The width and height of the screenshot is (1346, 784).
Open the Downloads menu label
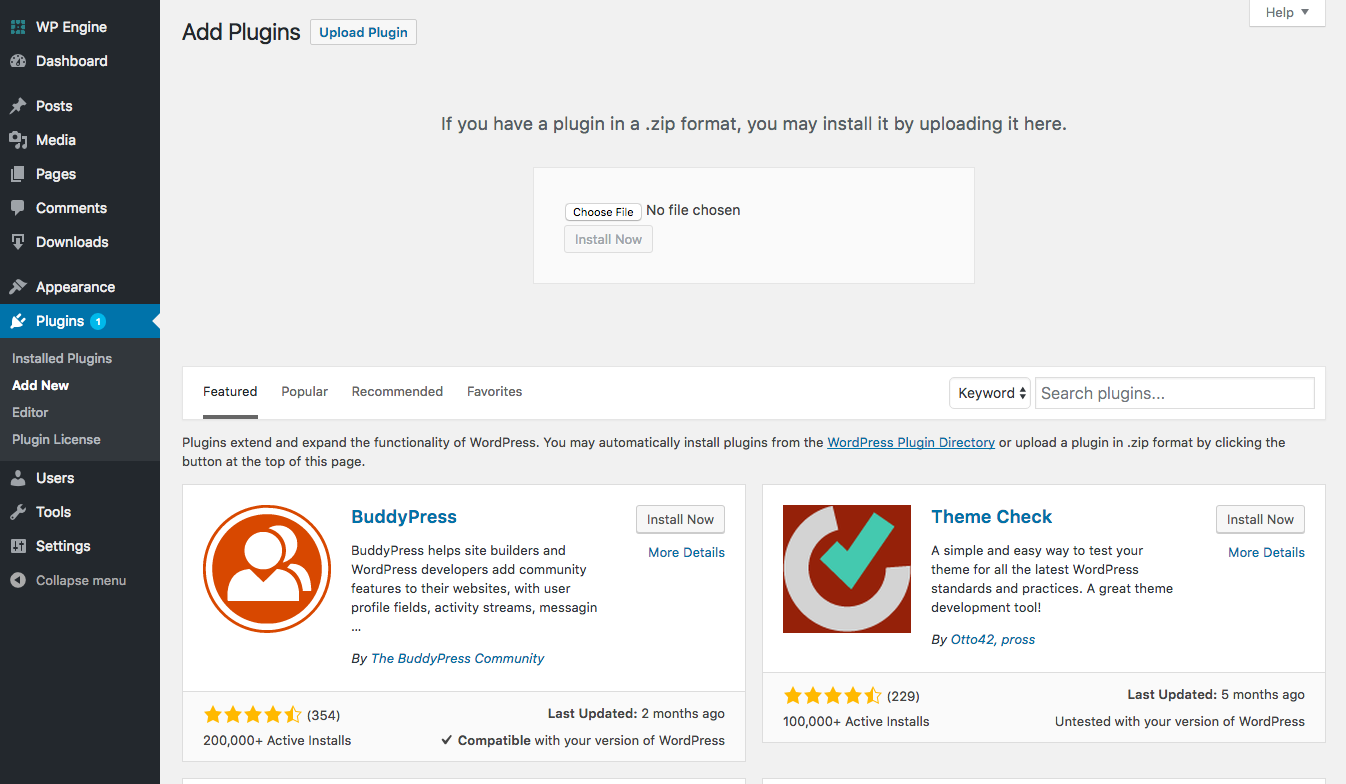(72, 242)
